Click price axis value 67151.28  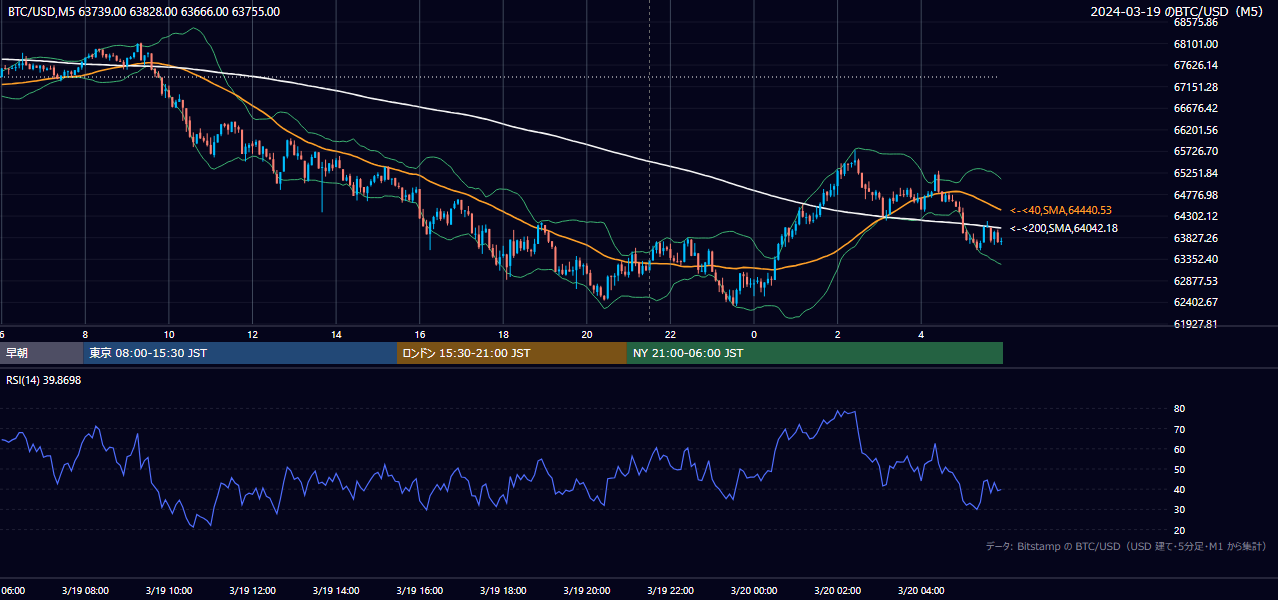click(x=1195, y=87)
